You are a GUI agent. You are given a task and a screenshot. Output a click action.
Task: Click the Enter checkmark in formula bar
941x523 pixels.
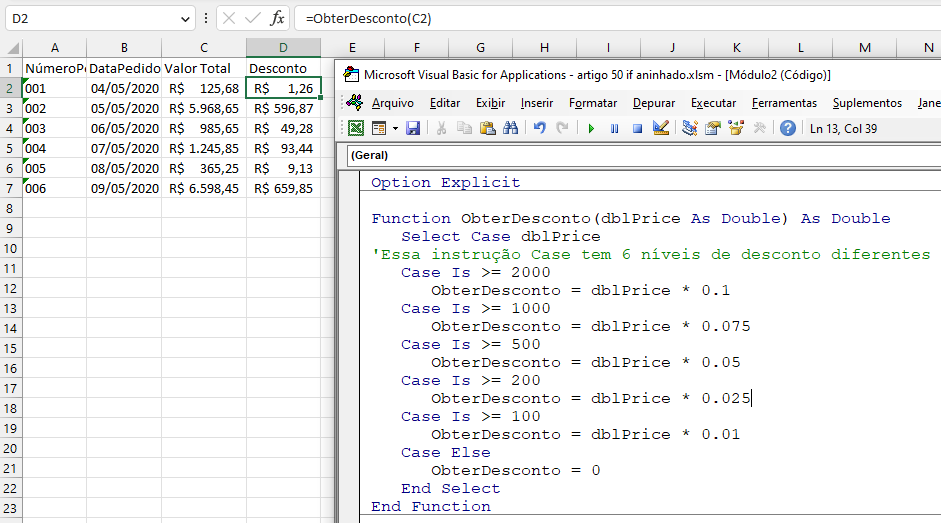point(253,19)
